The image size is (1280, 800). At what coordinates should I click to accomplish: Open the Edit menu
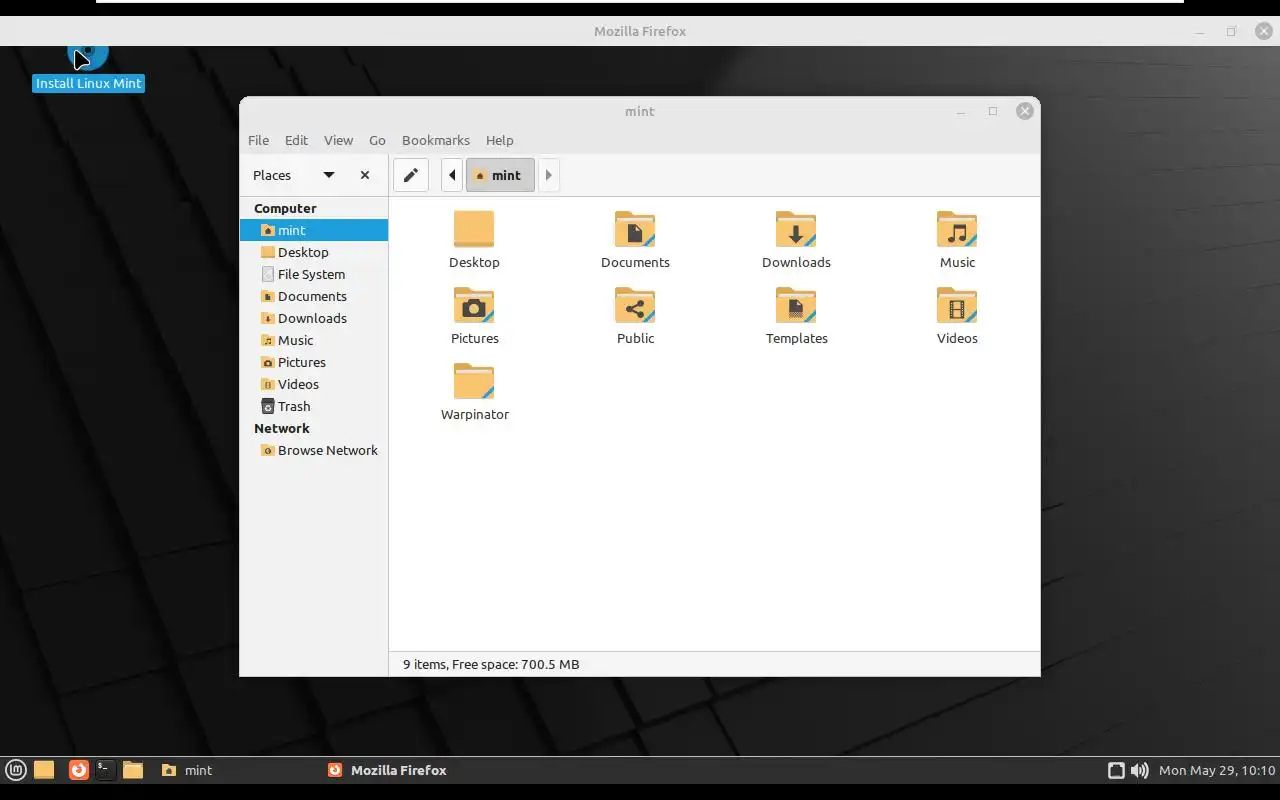[x=296, y=140]
